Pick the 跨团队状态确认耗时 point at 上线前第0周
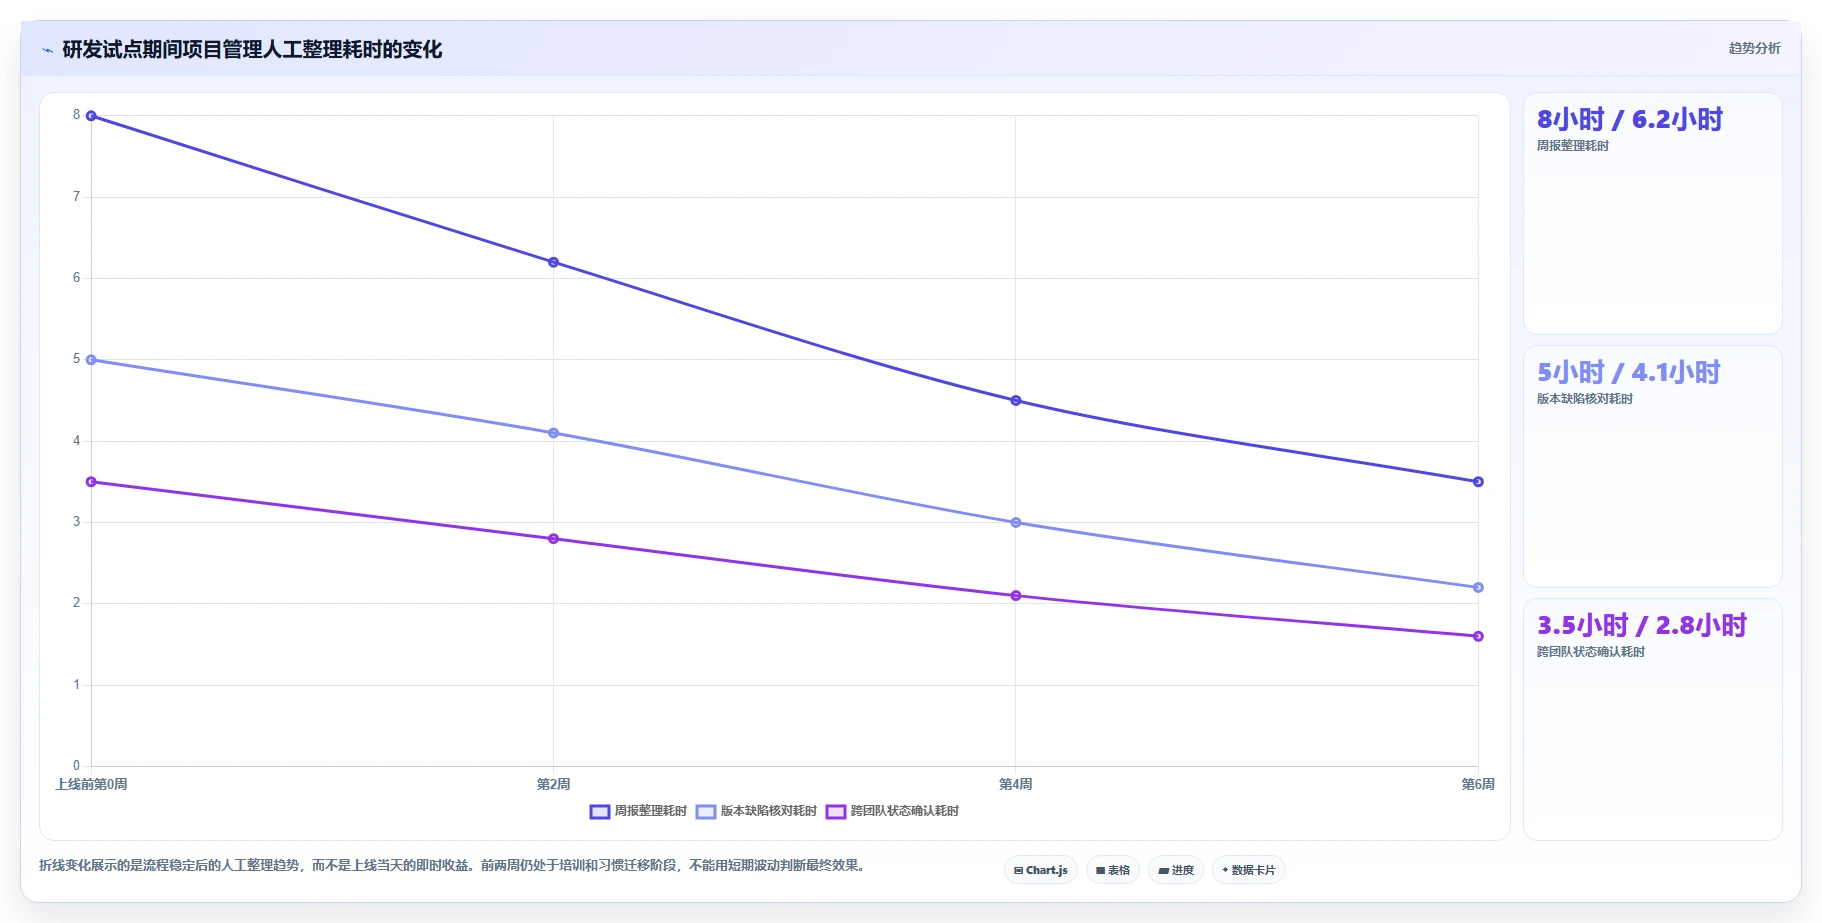The height and width of the screenshot is (923, 1822). point(91,482)
